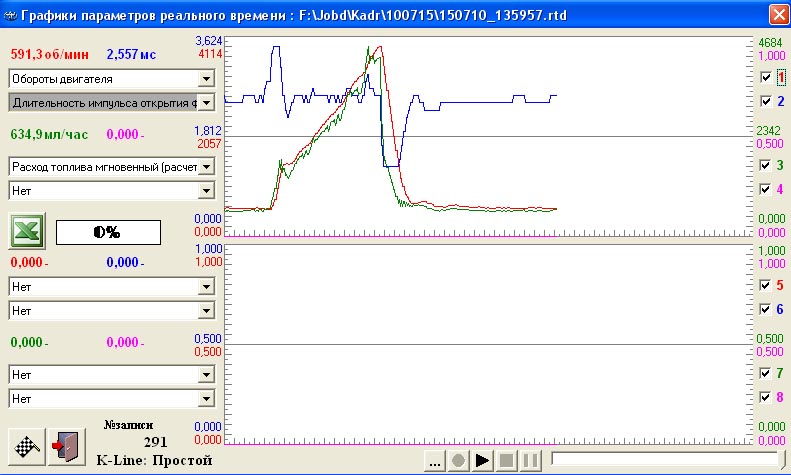Uncheck graph channel 5 checkbox
Viewport: 791px width, 475px height.
(765, 285)
